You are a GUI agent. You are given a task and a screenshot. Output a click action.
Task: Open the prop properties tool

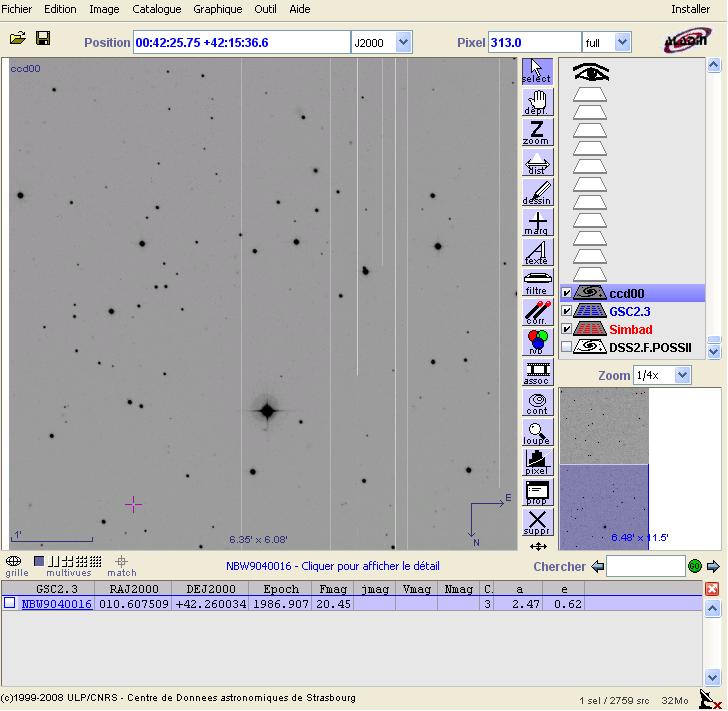537,492
